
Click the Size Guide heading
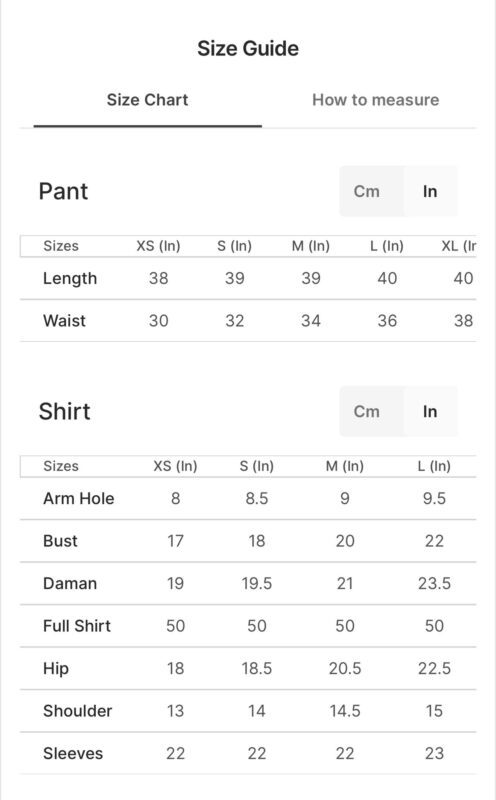(x=248, y=48)
